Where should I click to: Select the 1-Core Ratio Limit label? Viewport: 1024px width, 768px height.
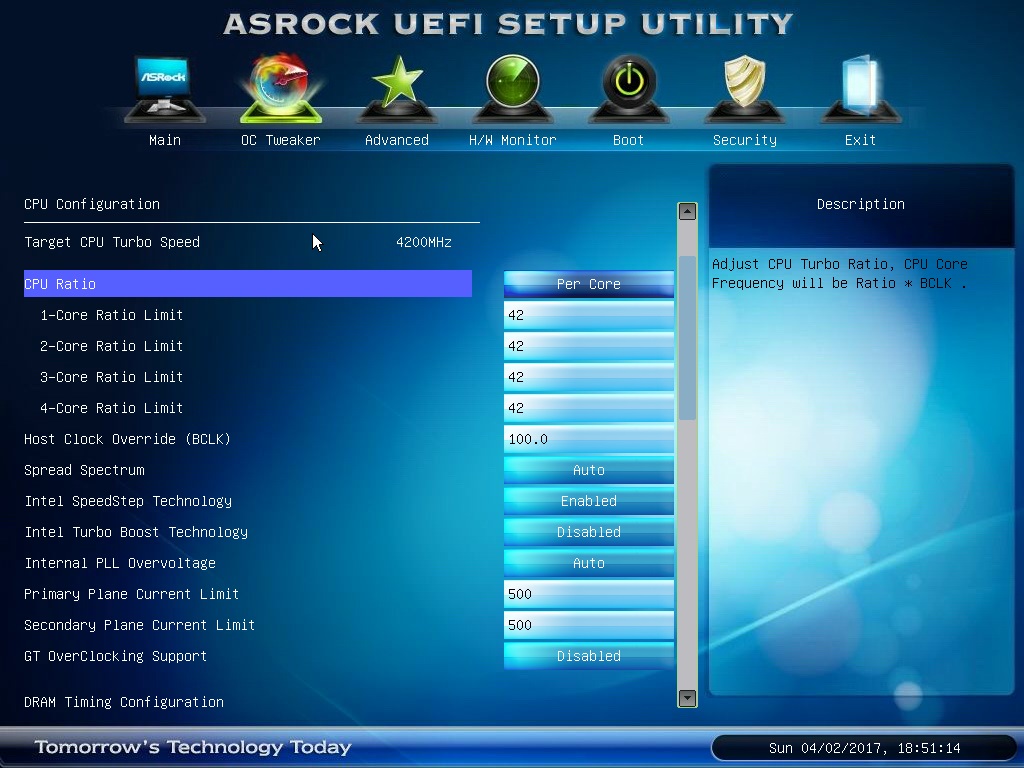click(111, 315)
